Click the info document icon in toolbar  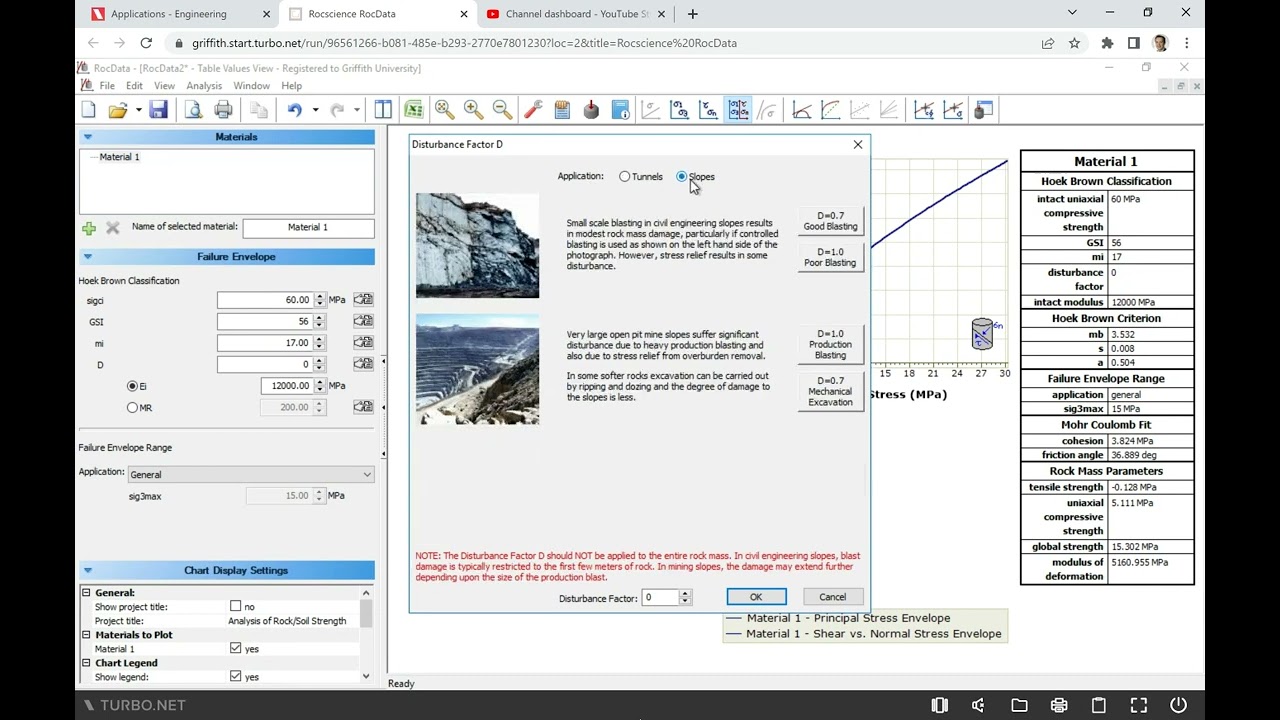621,110
